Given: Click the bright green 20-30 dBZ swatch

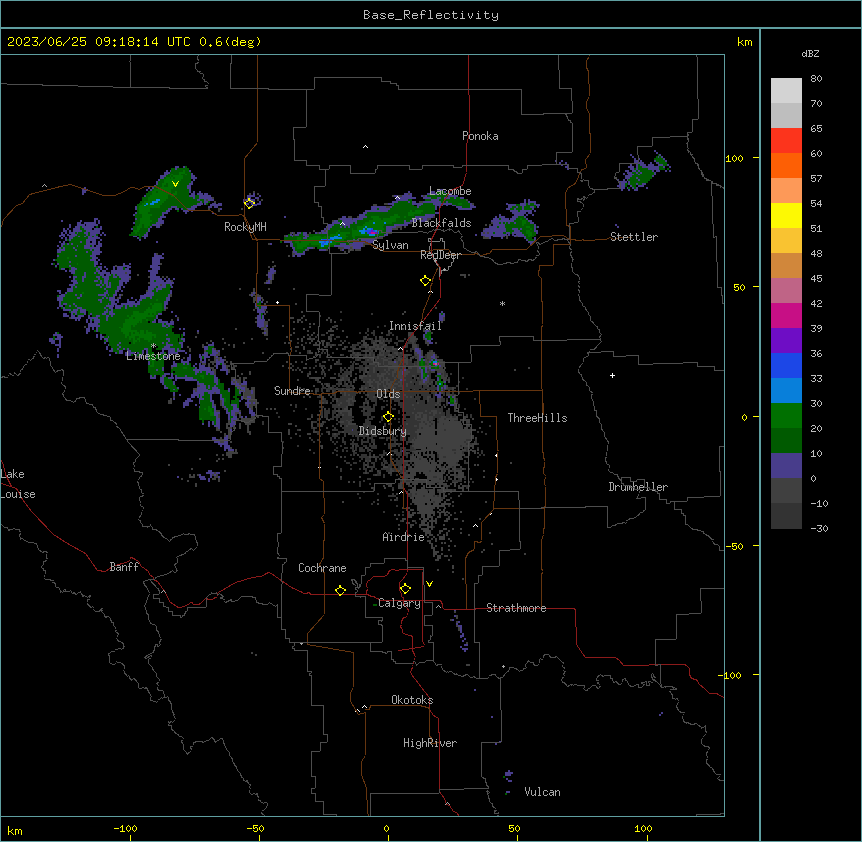Looking at the screenshot, I should click(786, 416).
